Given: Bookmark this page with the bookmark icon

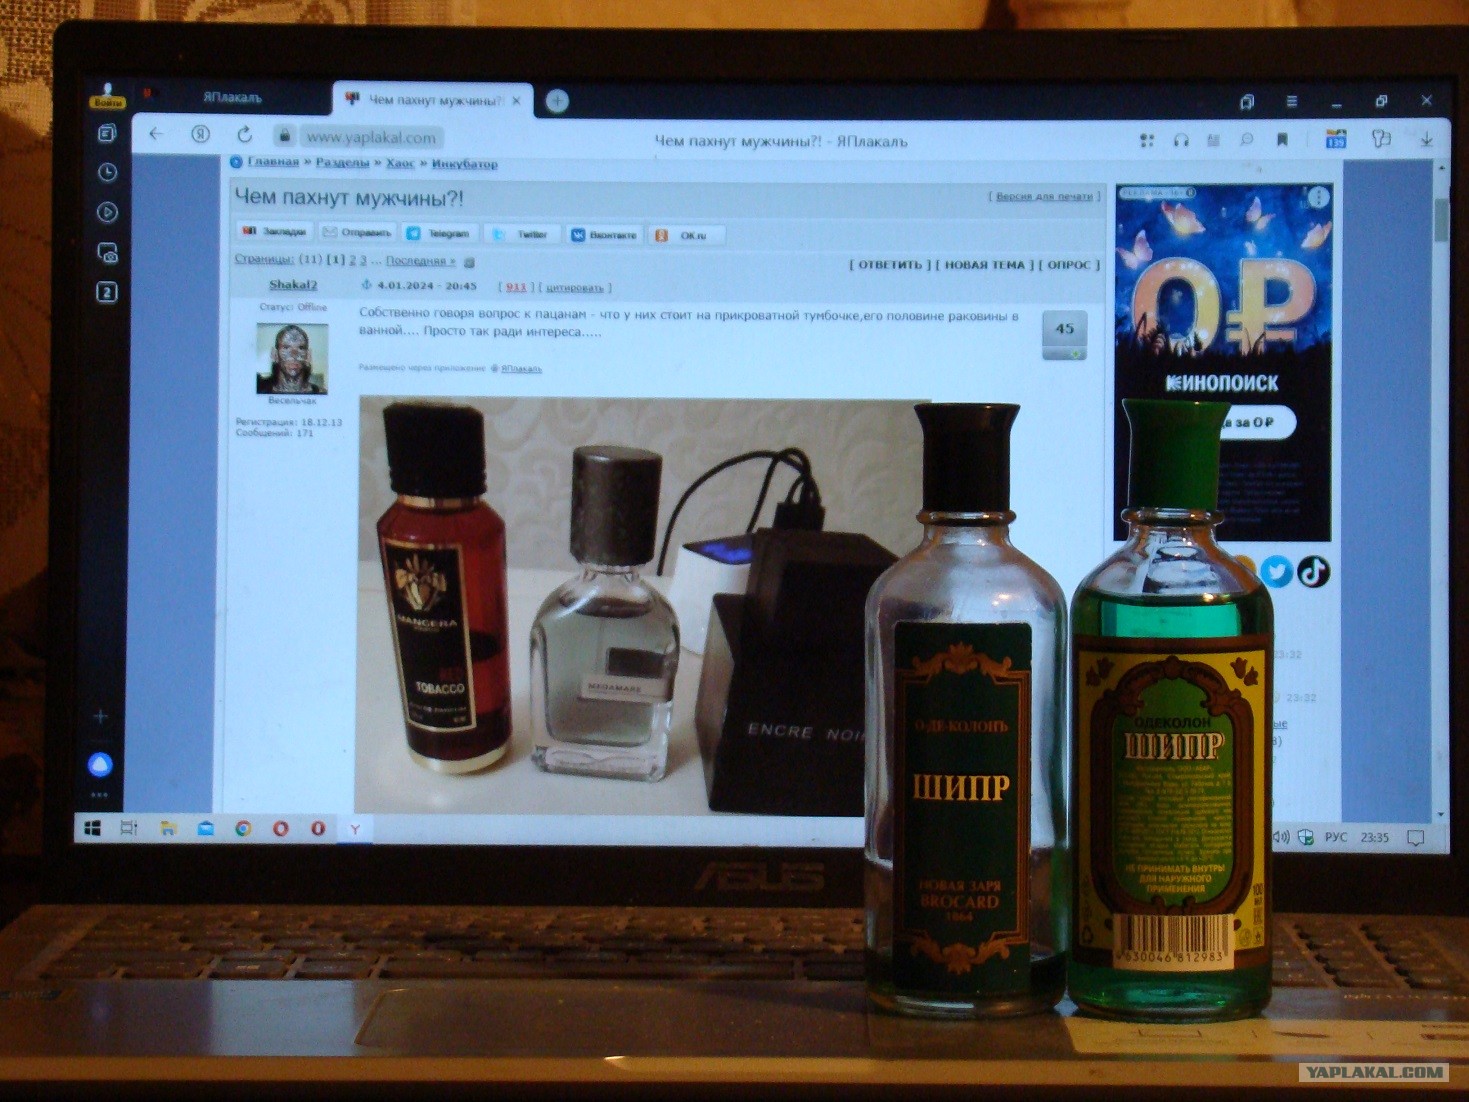Looking at the screenshot, I should tap(1282, 141).
